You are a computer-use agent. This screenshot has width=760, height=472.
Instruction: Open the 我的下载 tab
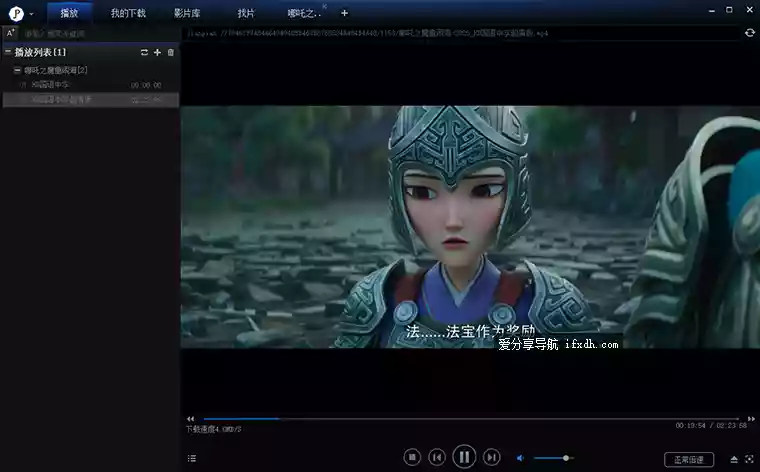coord(128,13)
